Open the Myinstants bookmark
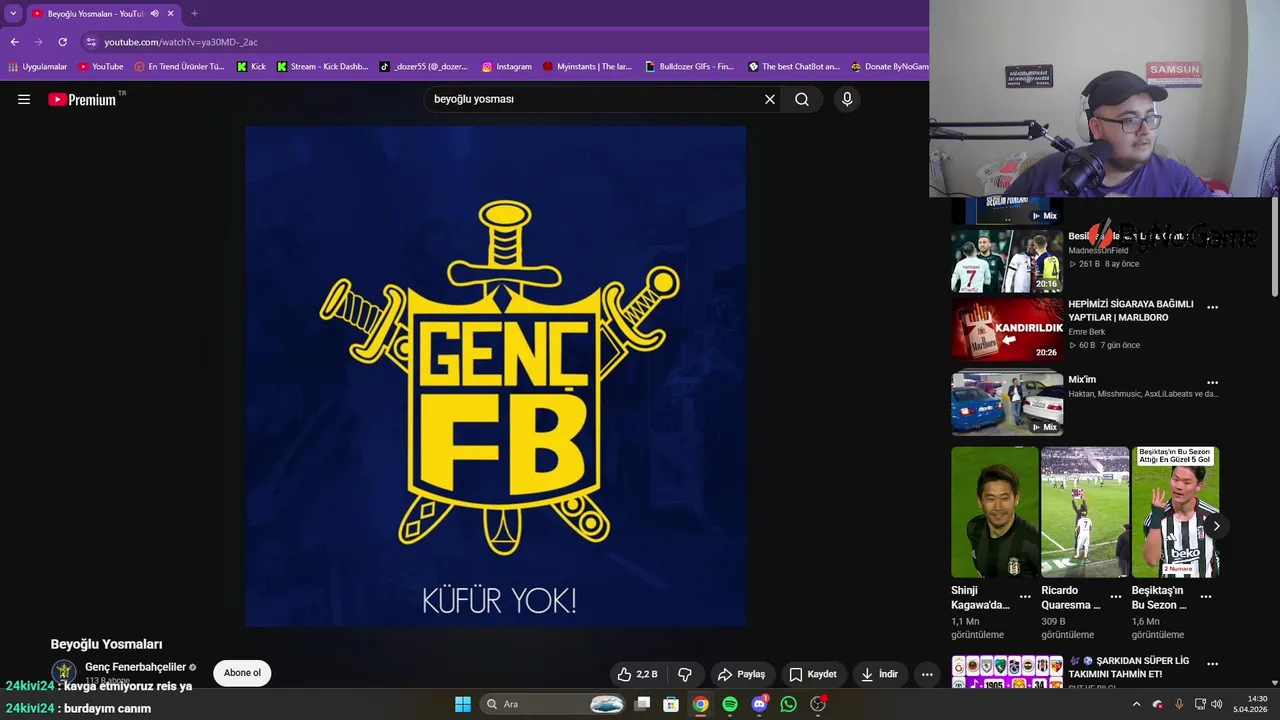This screenshot has width=1280, height=720. click(588, 67)
